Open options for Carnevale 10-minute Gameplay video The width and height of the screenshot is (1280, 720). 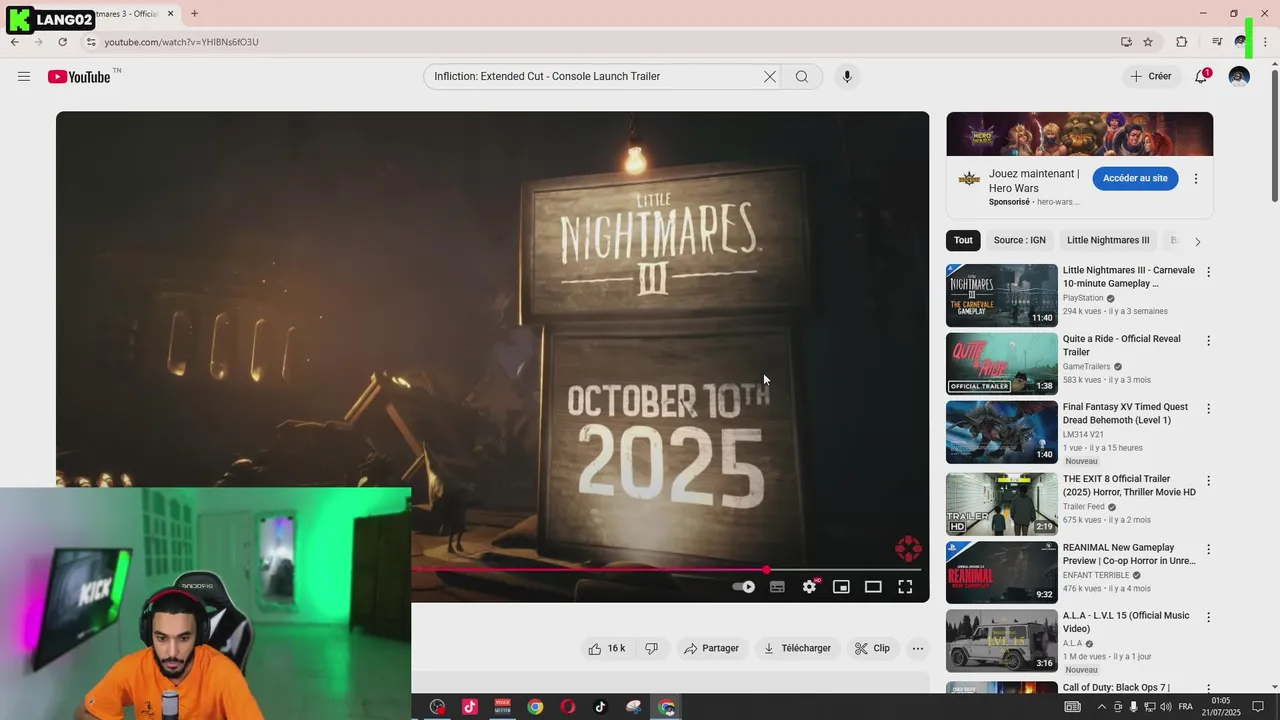coord(1208,272)
